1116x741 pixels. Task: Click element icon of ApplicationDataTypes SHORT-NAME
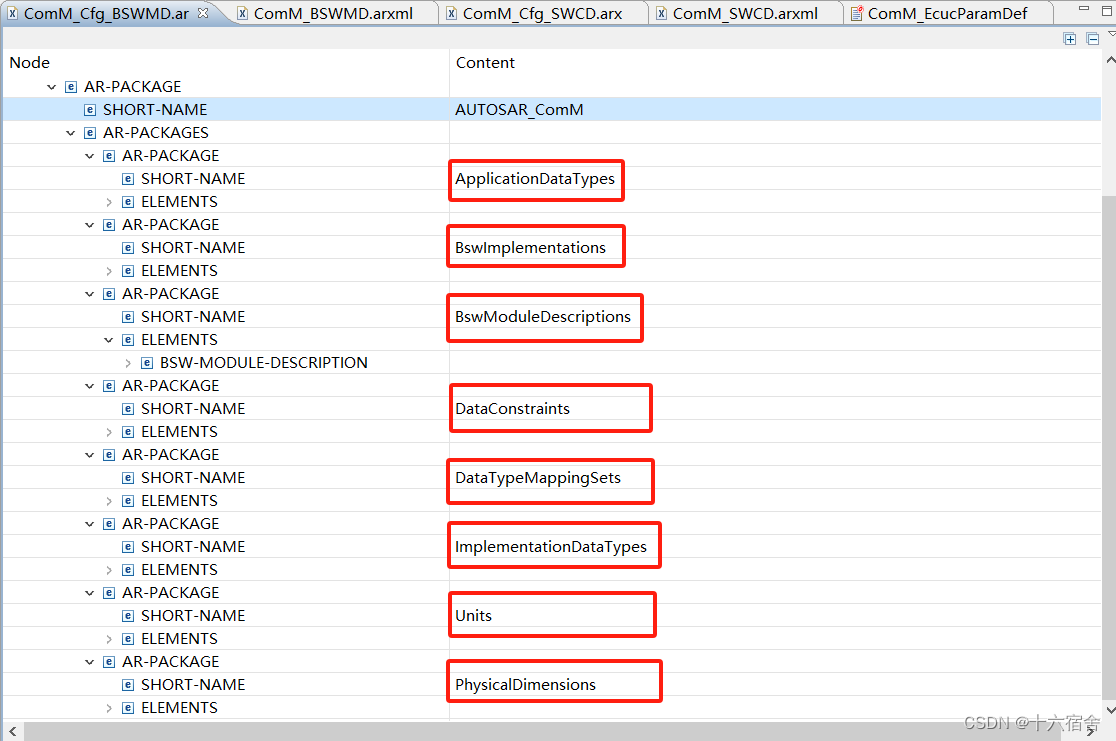[x=128, y=179]
